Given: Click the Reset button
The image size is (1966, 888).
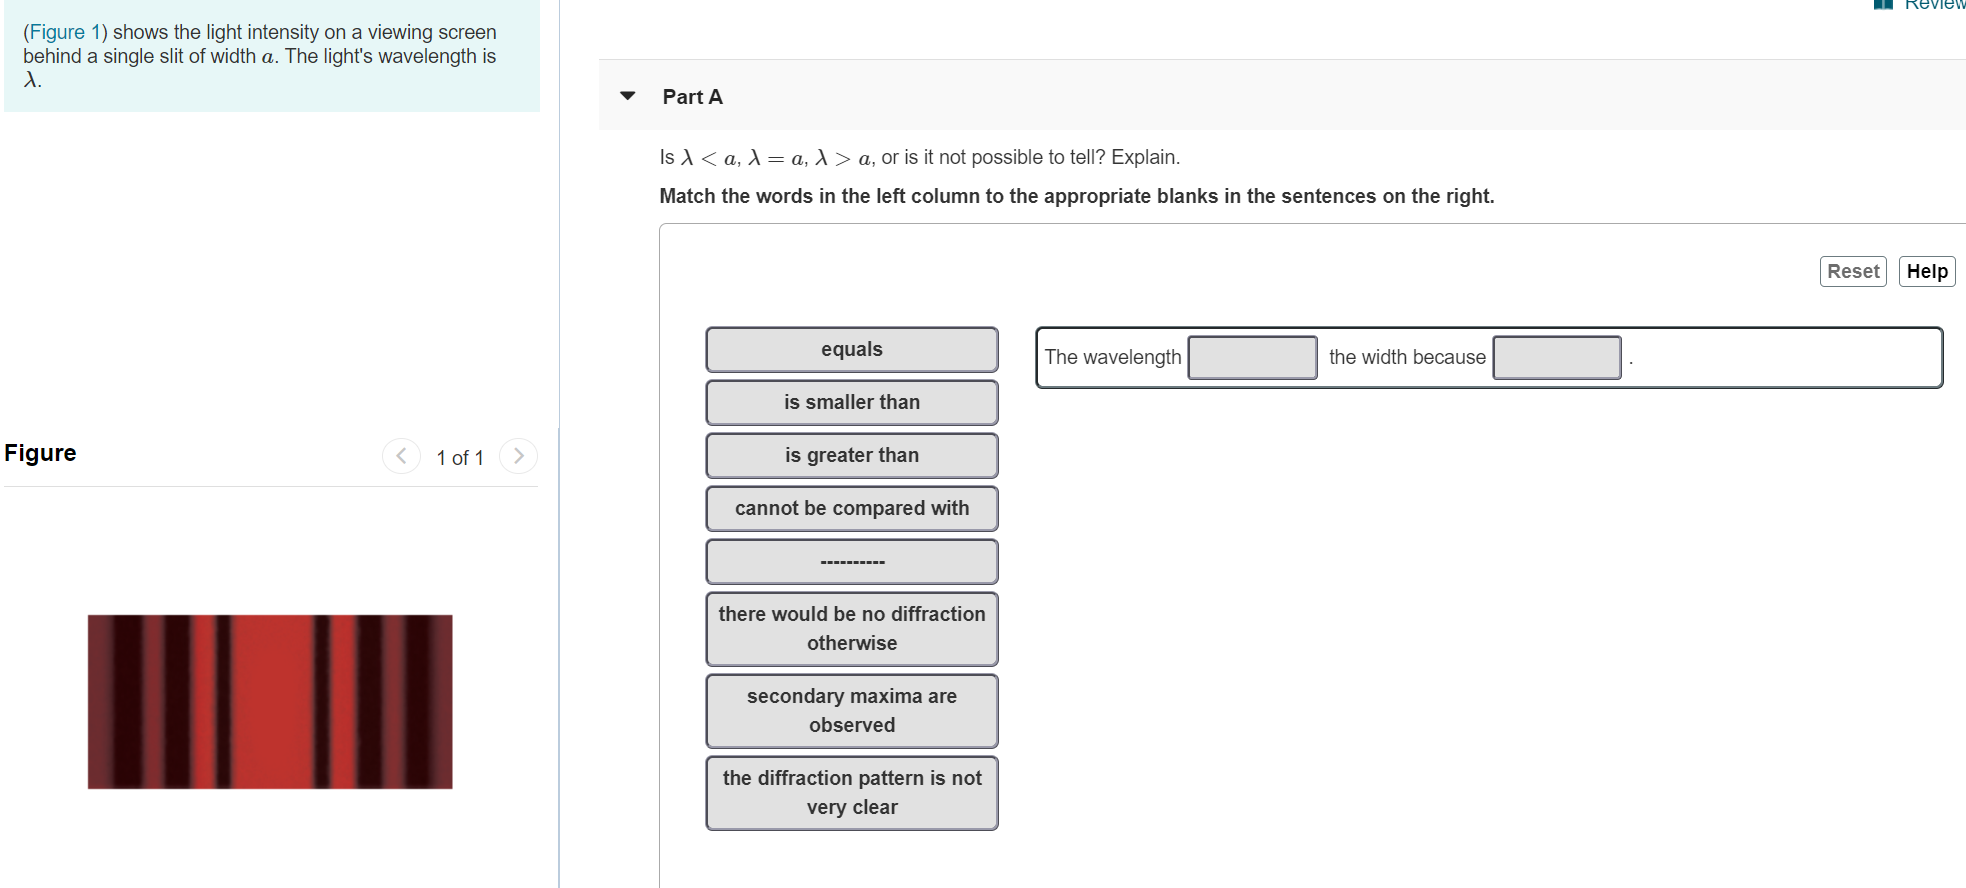Looking at the screenshot, I should pos(1852,271).
